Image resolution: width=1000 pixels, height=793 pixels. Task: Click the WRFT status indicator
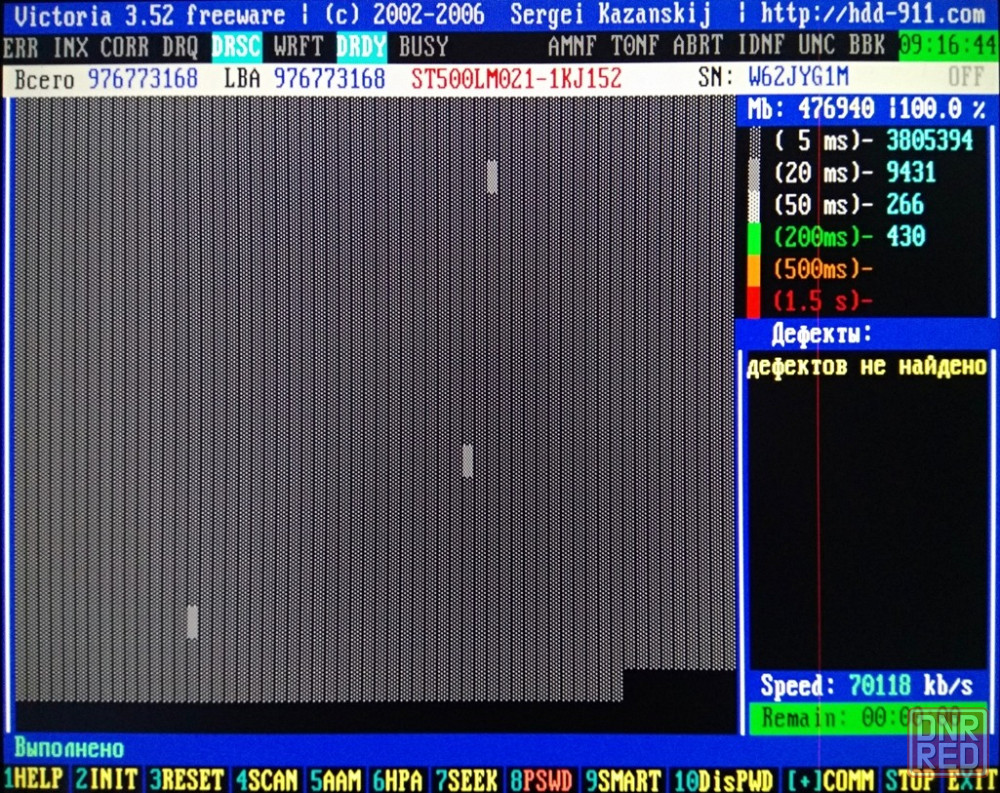tap(298, 47)
